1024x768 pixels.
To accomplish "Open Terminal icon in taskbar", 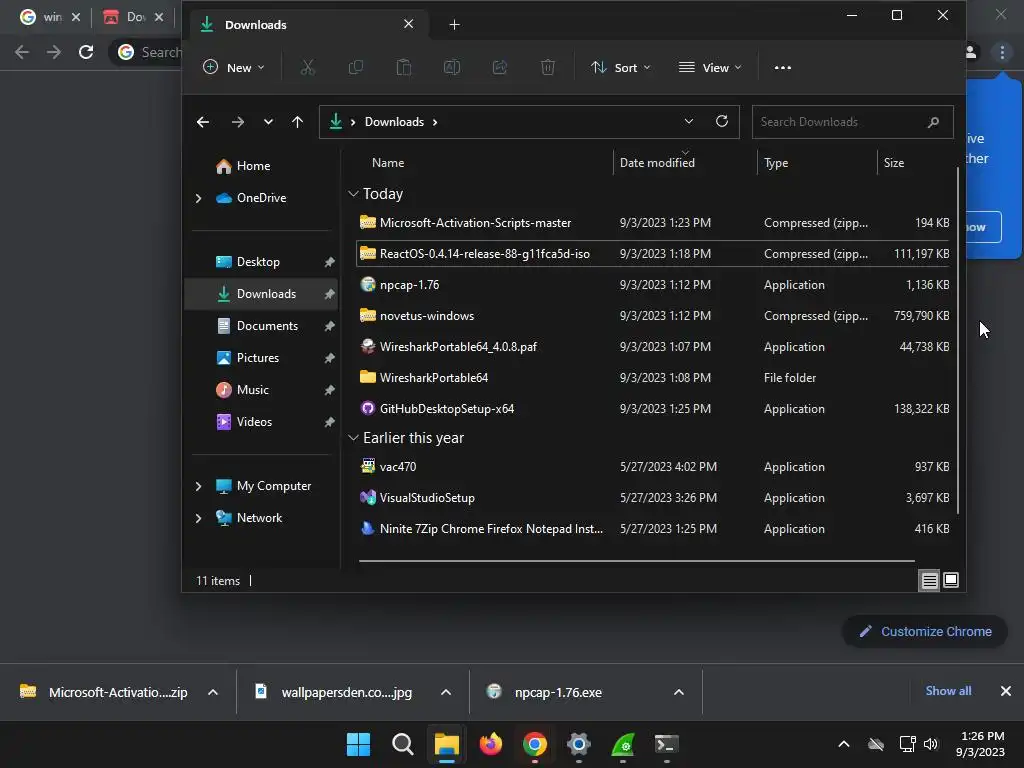I will point(666,744).
